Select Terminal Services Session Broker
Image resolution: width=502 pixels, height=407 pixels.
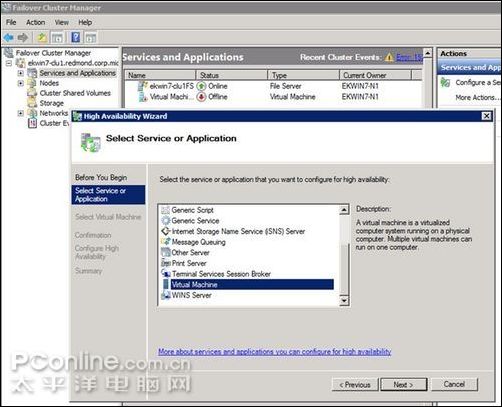(x=221, y=274)
